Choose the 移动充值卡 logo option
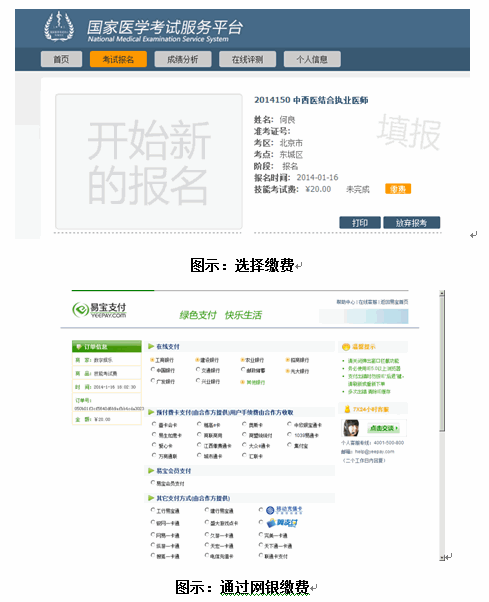The height and width of the screenshot is (602, 489). click(x=284, y=510)
